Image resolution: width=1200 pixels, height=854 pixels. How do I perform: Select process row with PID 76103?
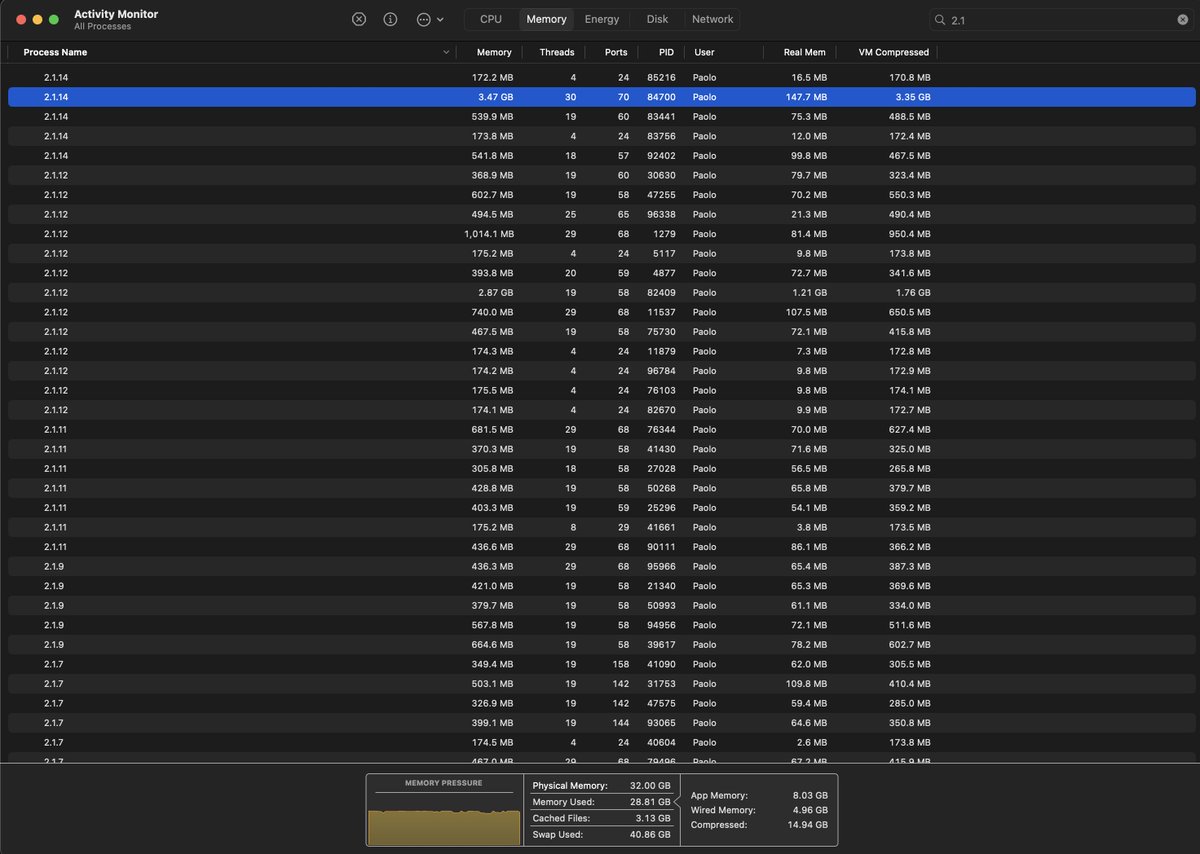coord(602,390)
